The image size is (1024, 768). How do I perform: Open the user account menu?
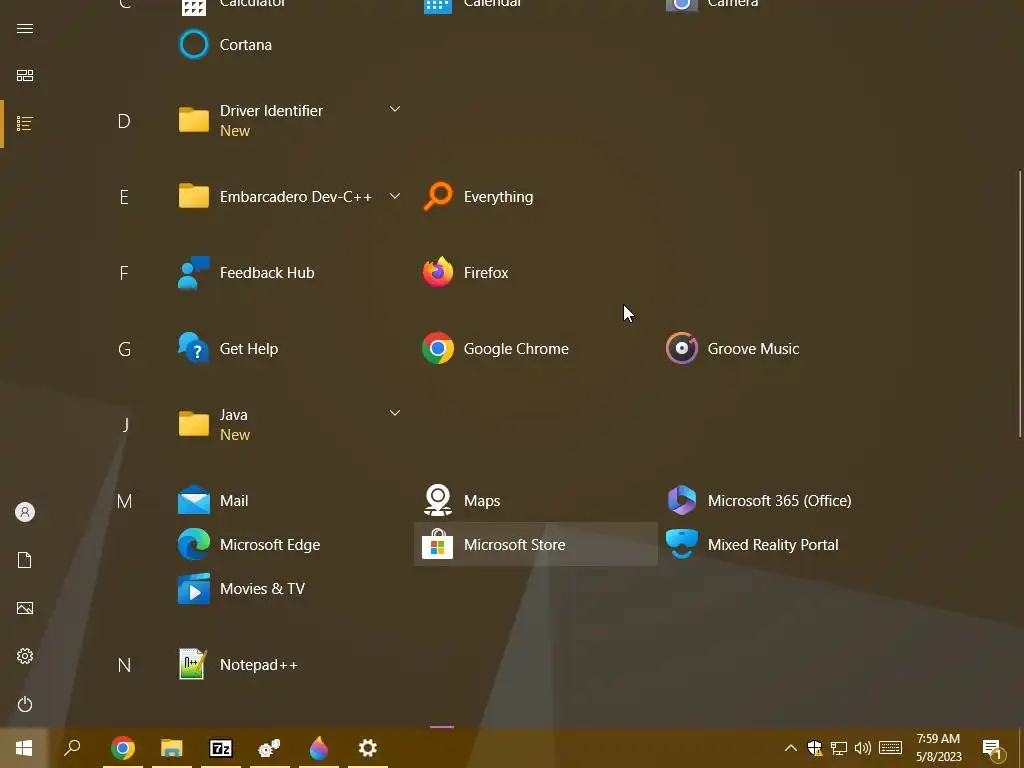pyautogui.click(x=25, y=512)
